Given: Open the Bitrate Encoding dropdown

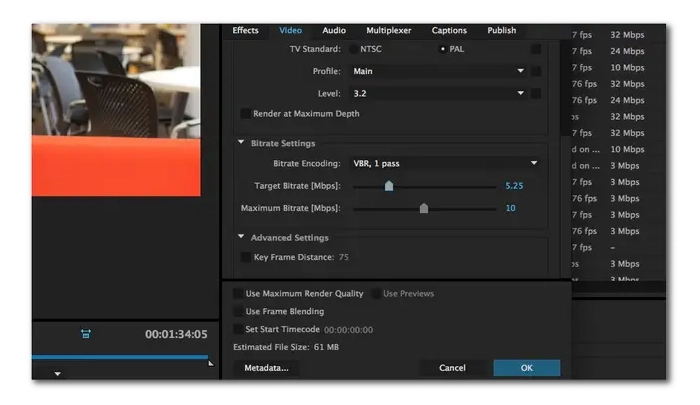Looking at the screenshot, I should pyautogui.click(x=444, y=163).
